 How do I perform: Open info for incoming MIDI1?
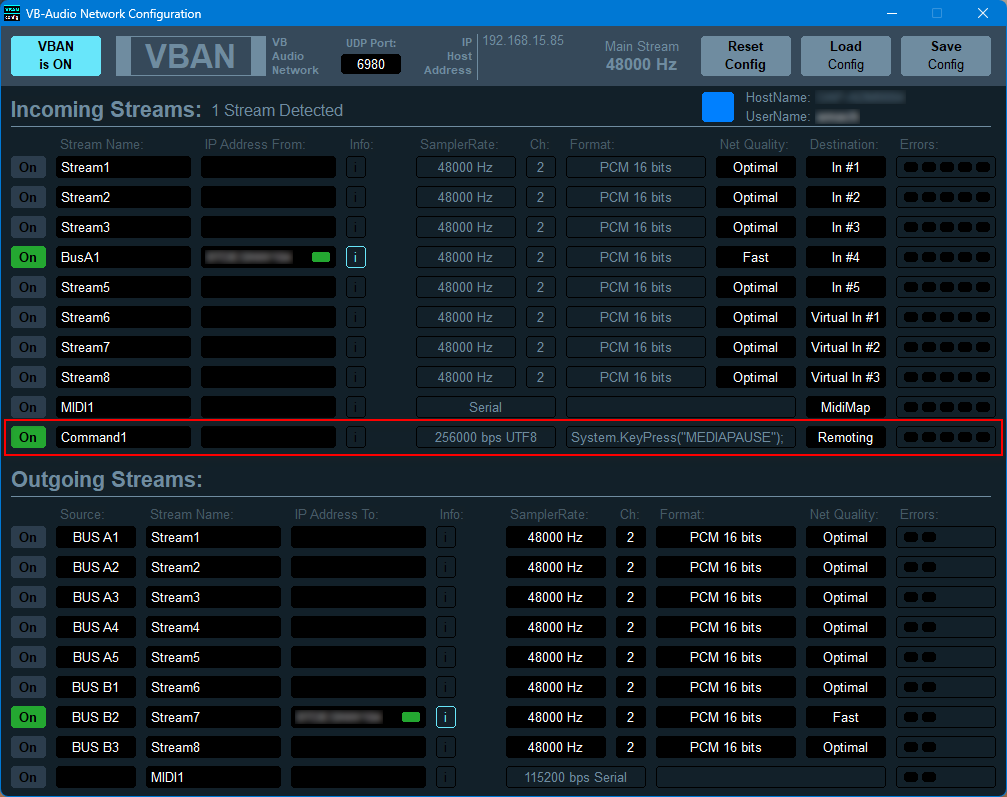pos(356,407)
